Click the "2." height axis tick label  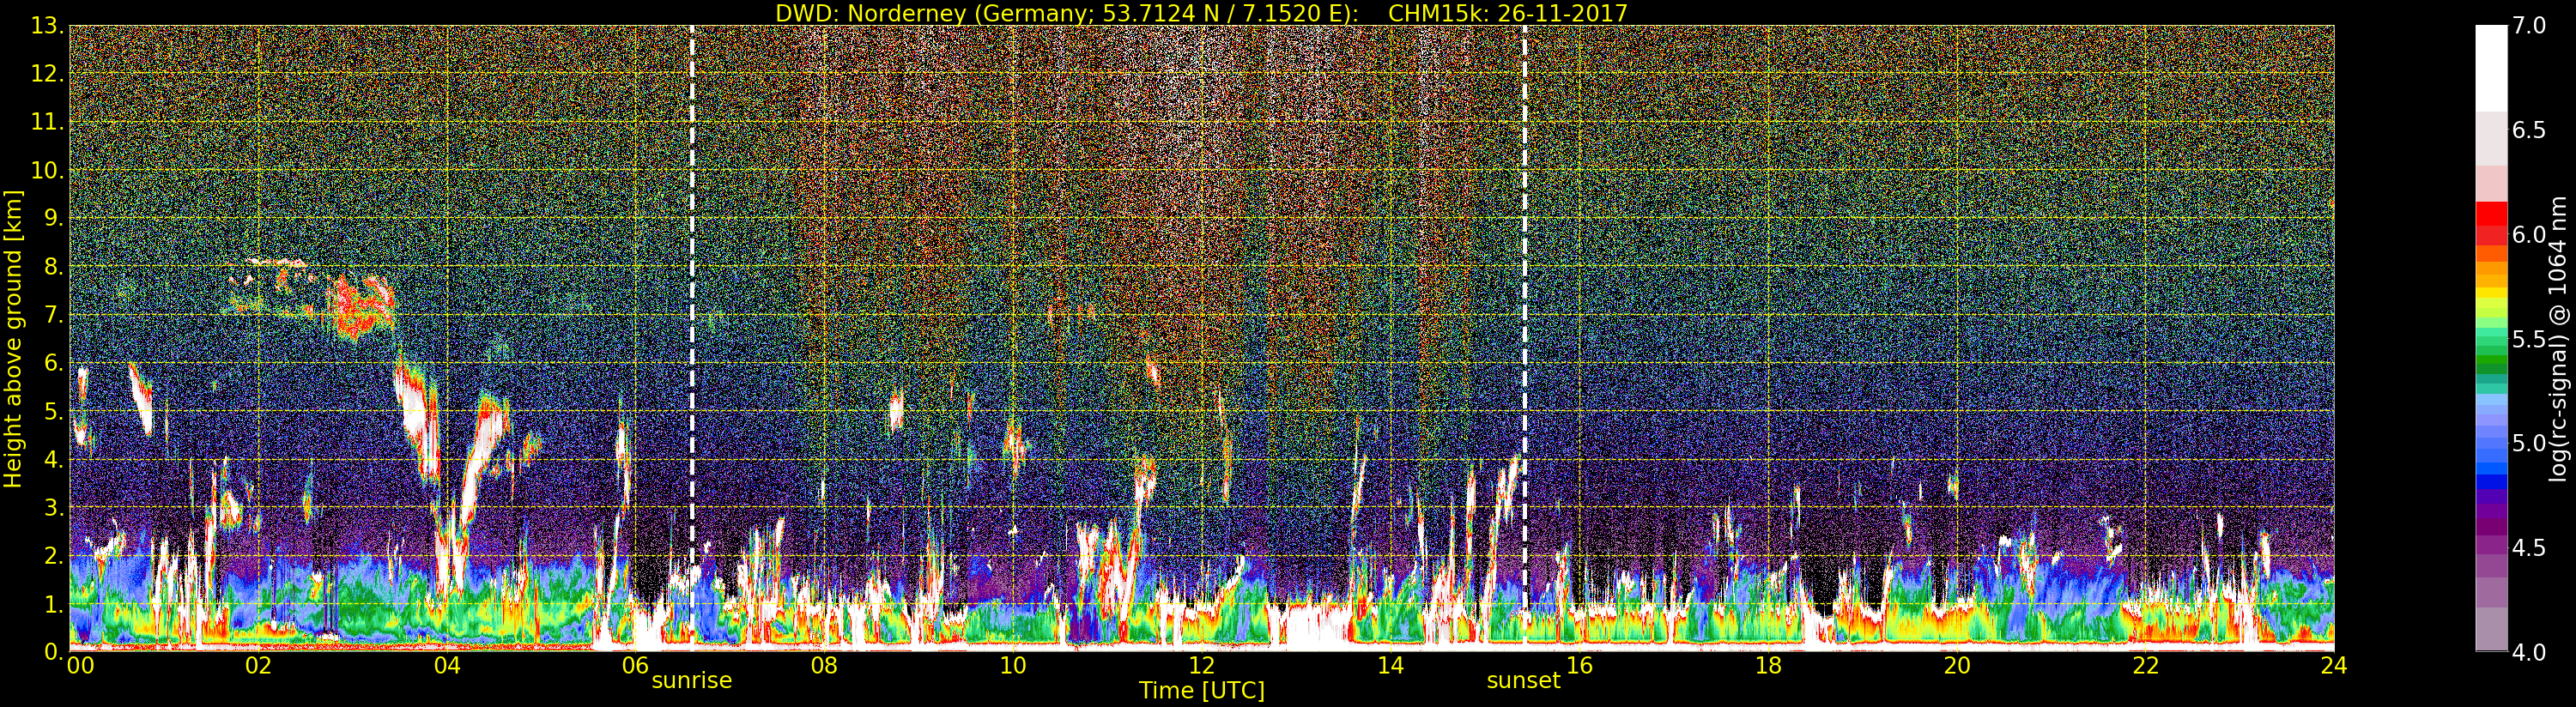click(x=53, y=555)
